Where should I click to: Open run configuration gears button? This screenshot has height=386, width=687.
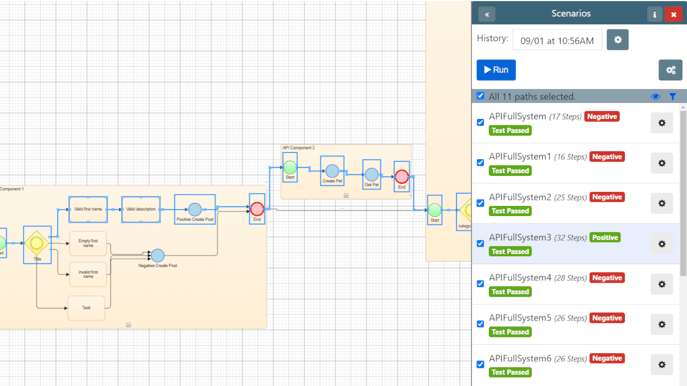pyautogui.click(x=670, y=70)
